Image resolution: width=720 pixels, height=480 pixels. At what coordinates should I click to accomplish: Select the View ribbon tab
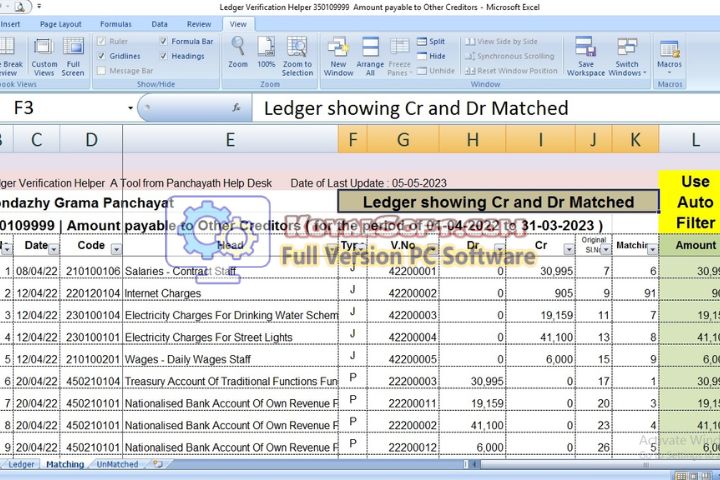(x=238, y=24)
